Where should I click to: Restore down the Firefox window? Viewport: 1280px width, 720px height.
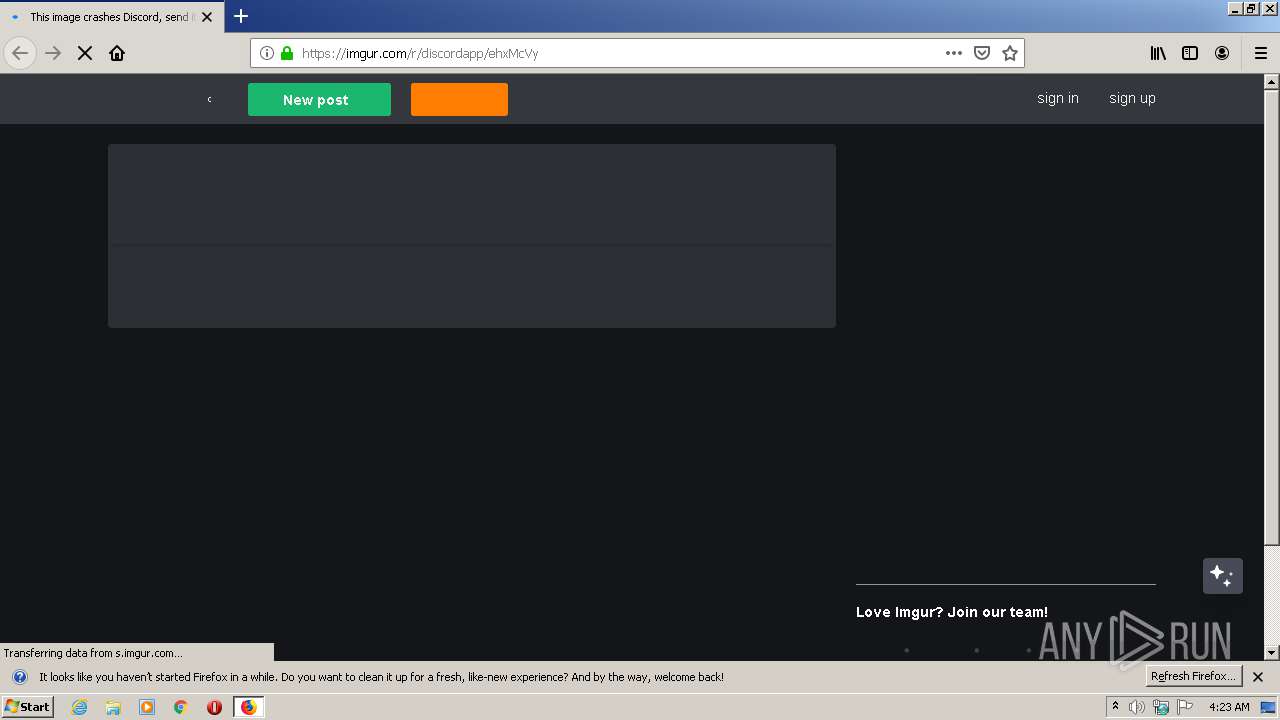click(x=1251, y=8)
